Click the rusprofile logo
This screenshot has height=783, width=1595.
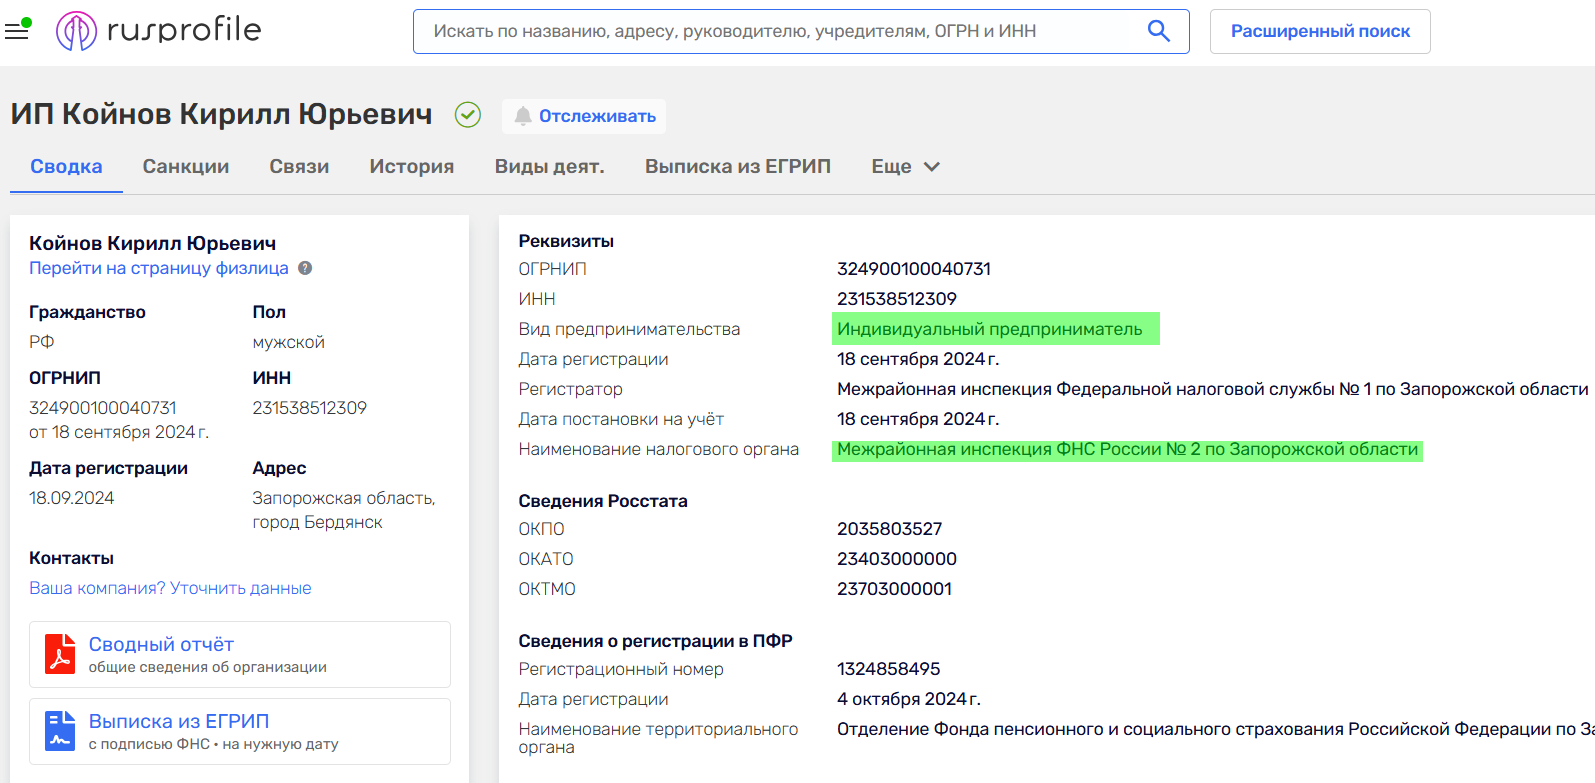(x=158, y=31)
